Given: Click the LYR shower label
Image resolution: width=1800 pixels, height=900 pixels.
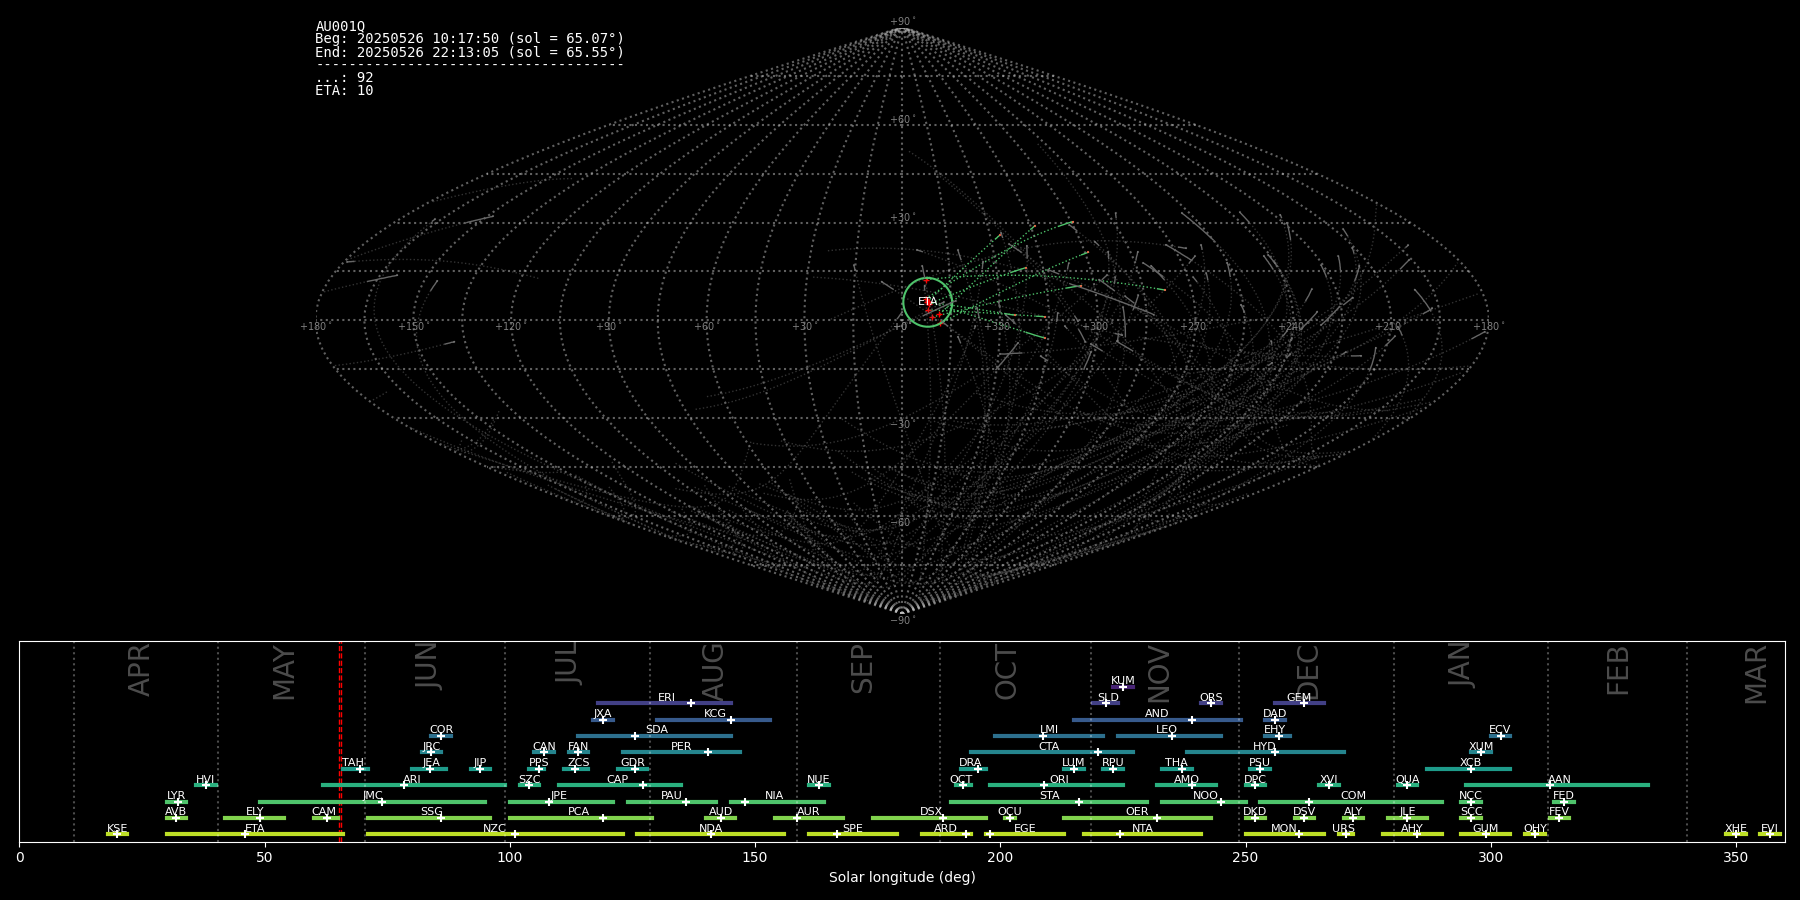Looking at the screenshot, I should coord(176,796).
